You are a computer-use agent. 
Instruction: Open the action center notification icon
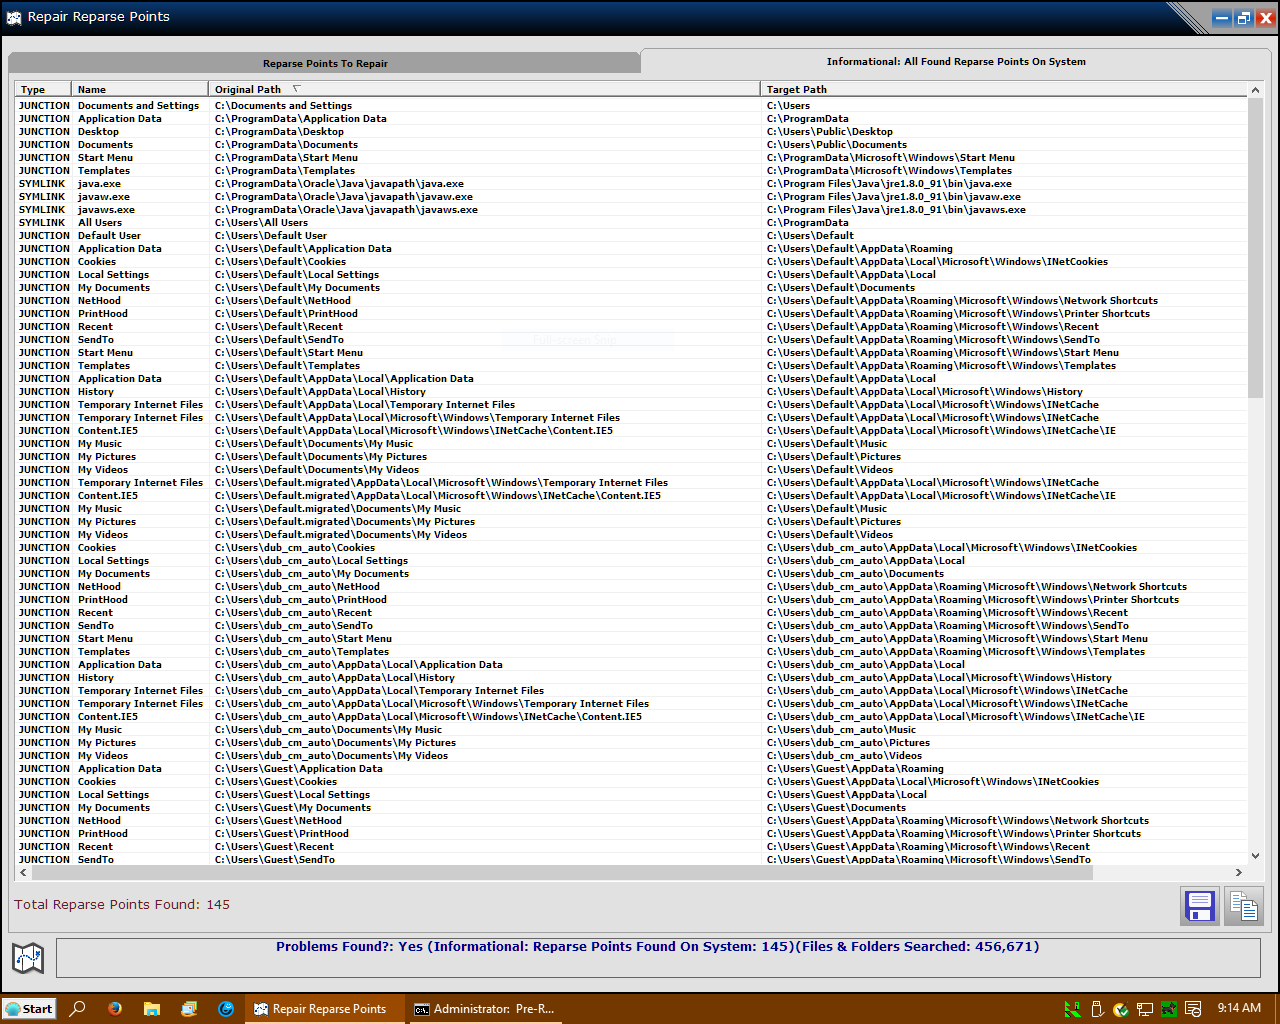(x=1193, y=1009)
